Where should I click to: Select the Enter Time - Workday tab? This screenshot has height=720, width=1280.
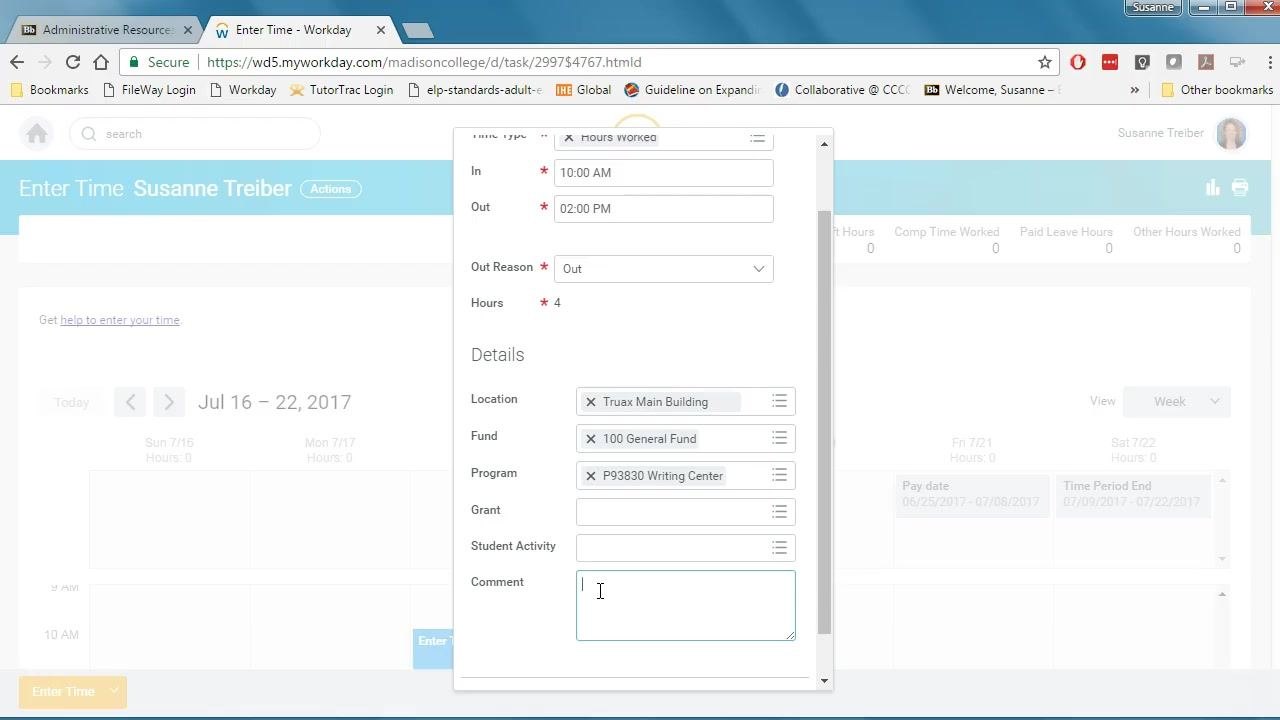[296, 30]
